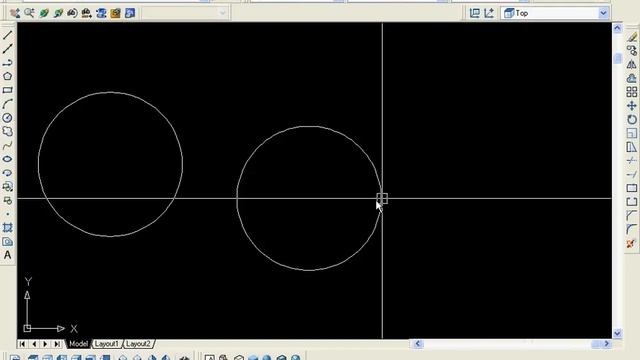Click vertical scrollbar down arrow

(x=617, y=333)
